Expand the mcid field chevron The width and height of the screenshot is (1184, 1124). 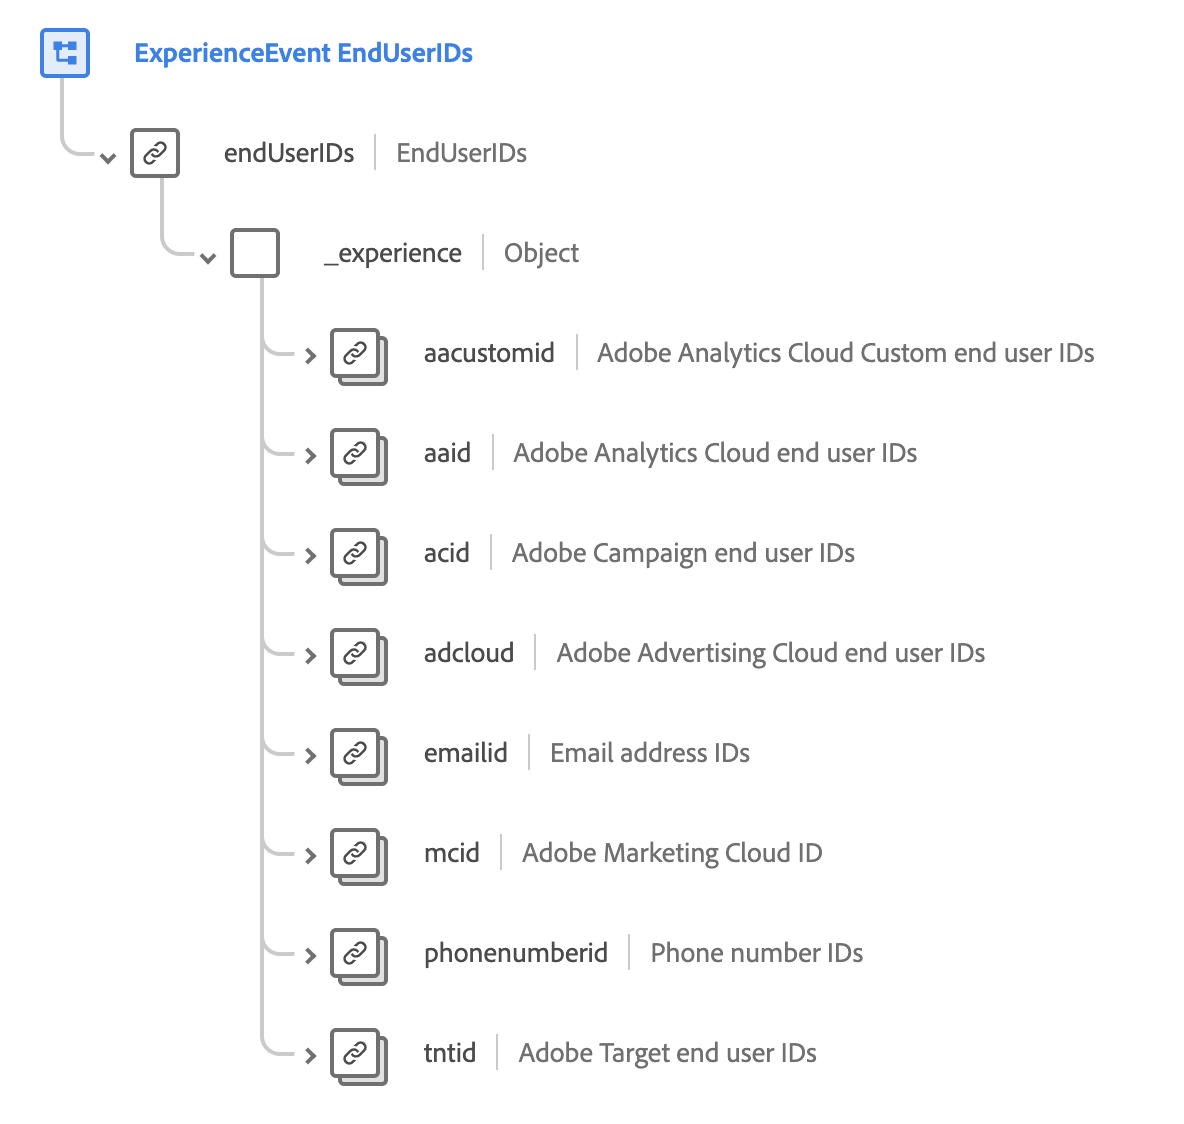click(310, 855)
